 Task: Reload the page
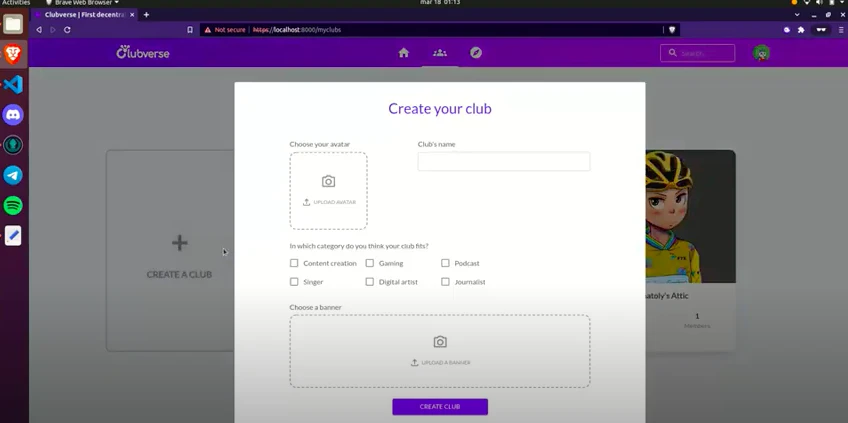[67, 30]
